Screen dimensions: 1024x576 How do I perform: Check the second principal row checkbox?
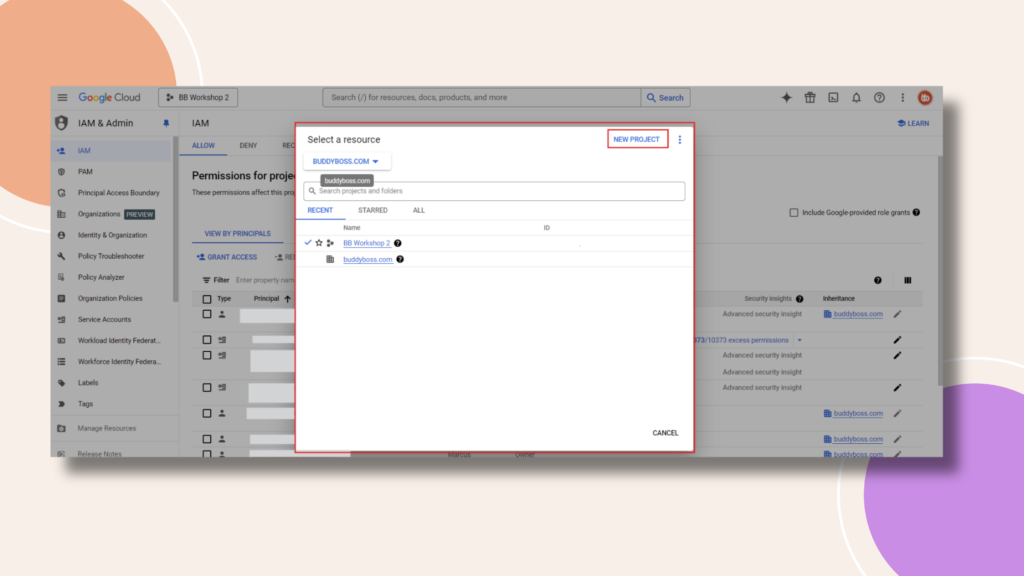206,340
